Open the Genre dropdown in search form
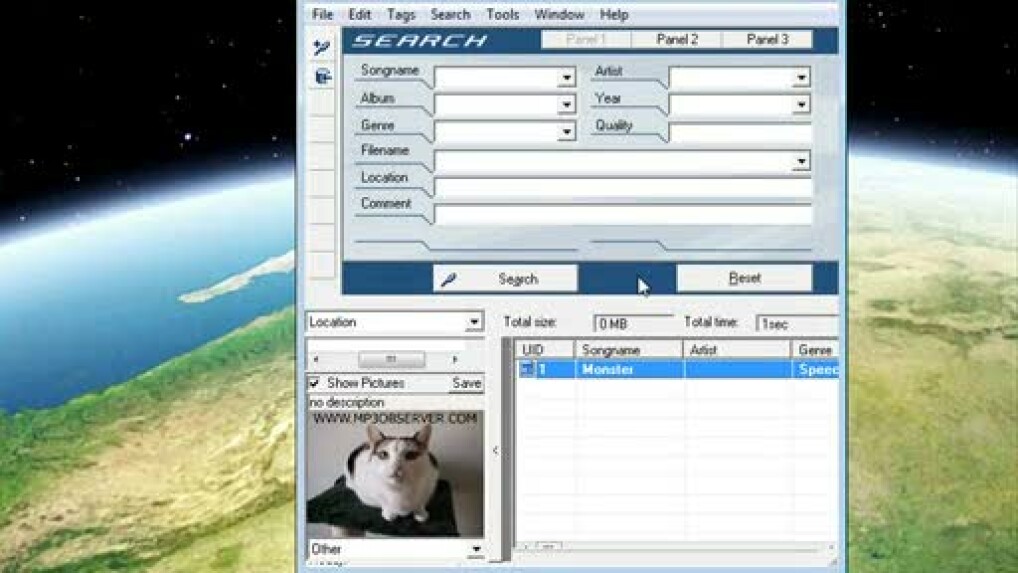The height and width of the screenshot is (573, 1018). point(566,132)
